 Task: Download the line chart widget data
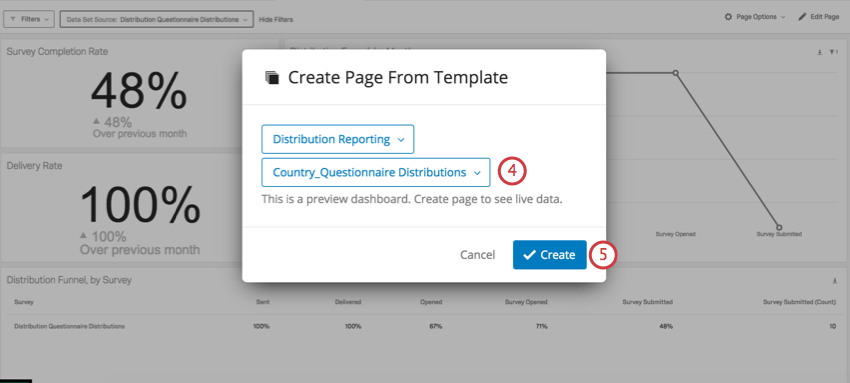819,53
